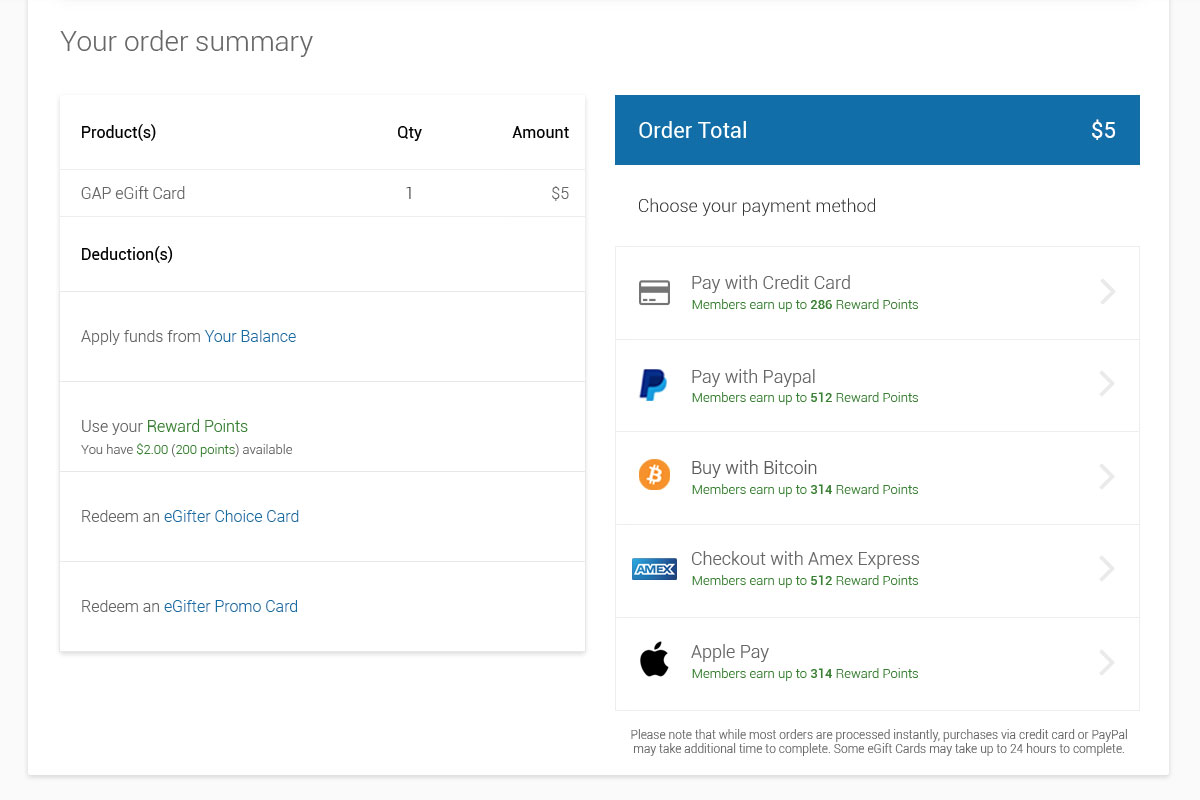1200x800 pixels.
Task: Select Pay with Credit Card option
Action: point(877,293)
